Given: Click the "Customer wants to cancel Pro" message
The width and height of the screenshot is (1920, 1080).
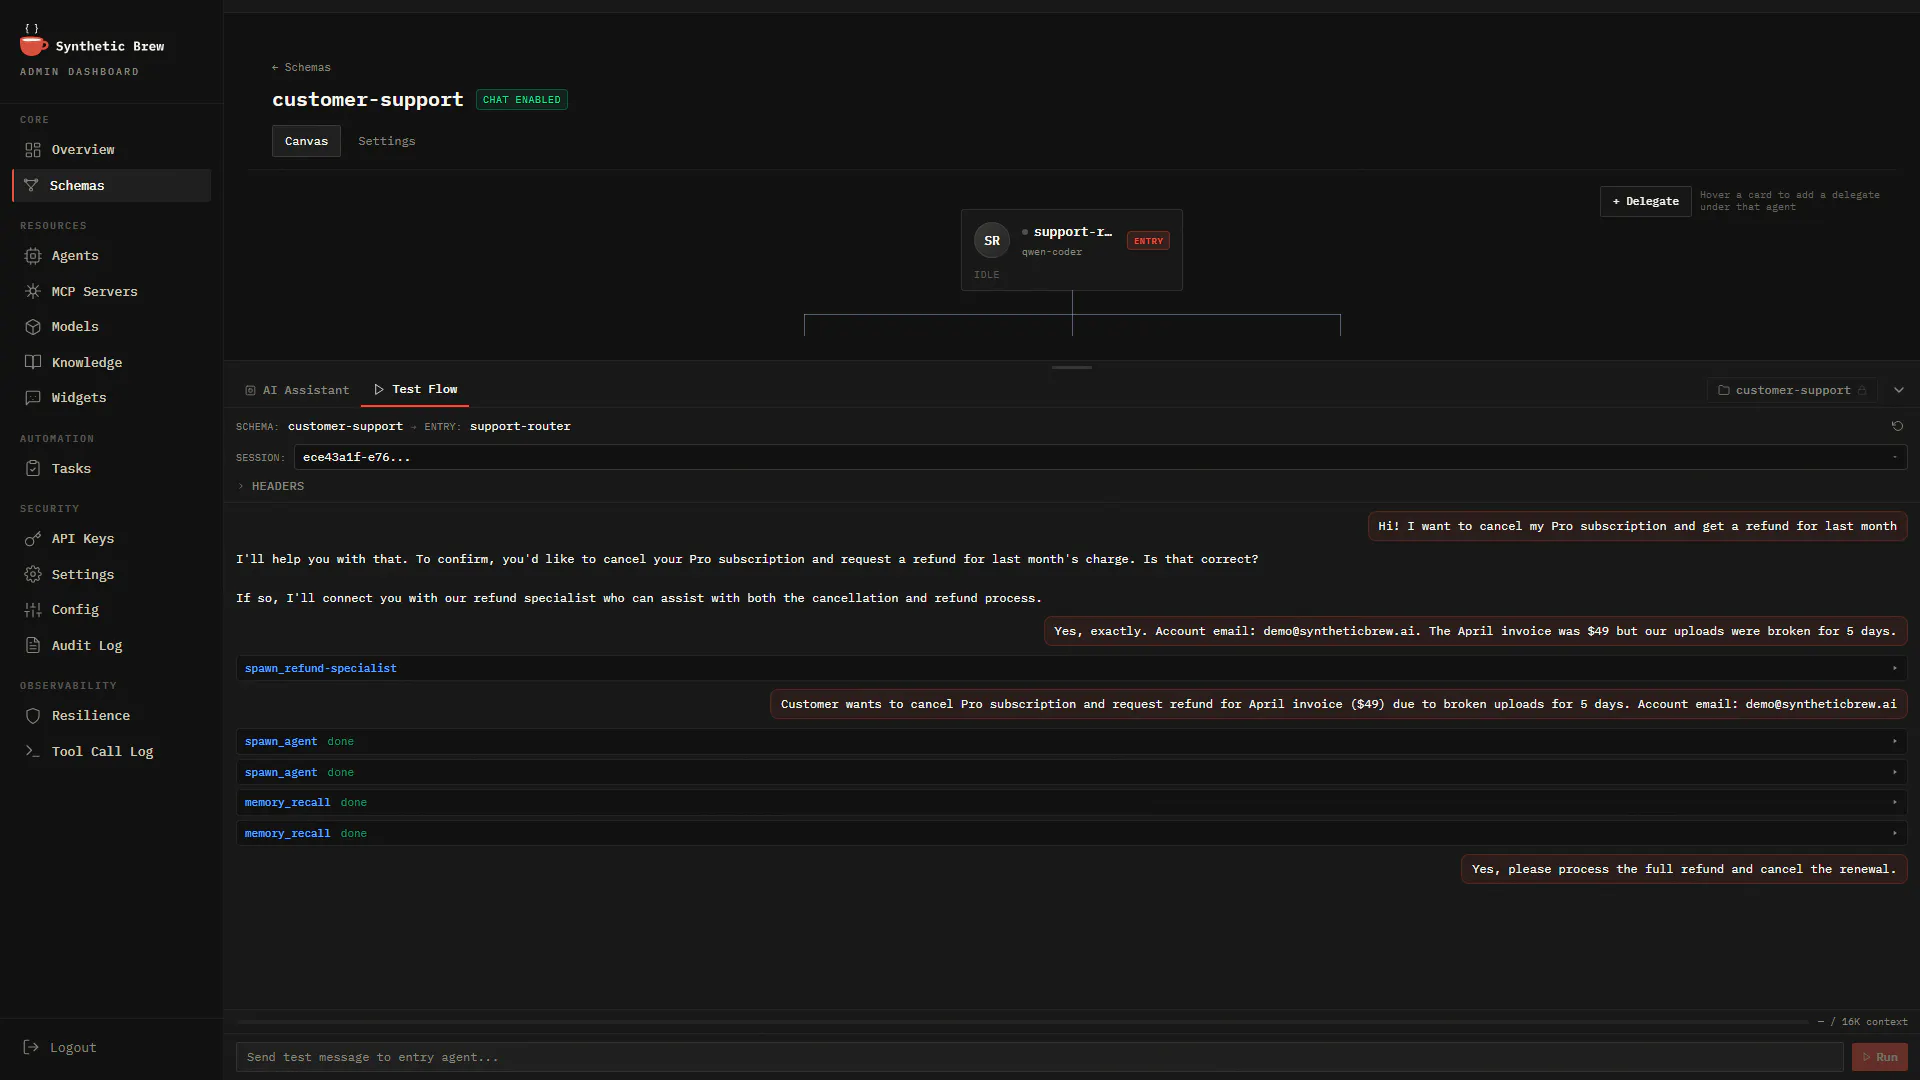Looking at the screenshot, I should [x=1338, y=705].
